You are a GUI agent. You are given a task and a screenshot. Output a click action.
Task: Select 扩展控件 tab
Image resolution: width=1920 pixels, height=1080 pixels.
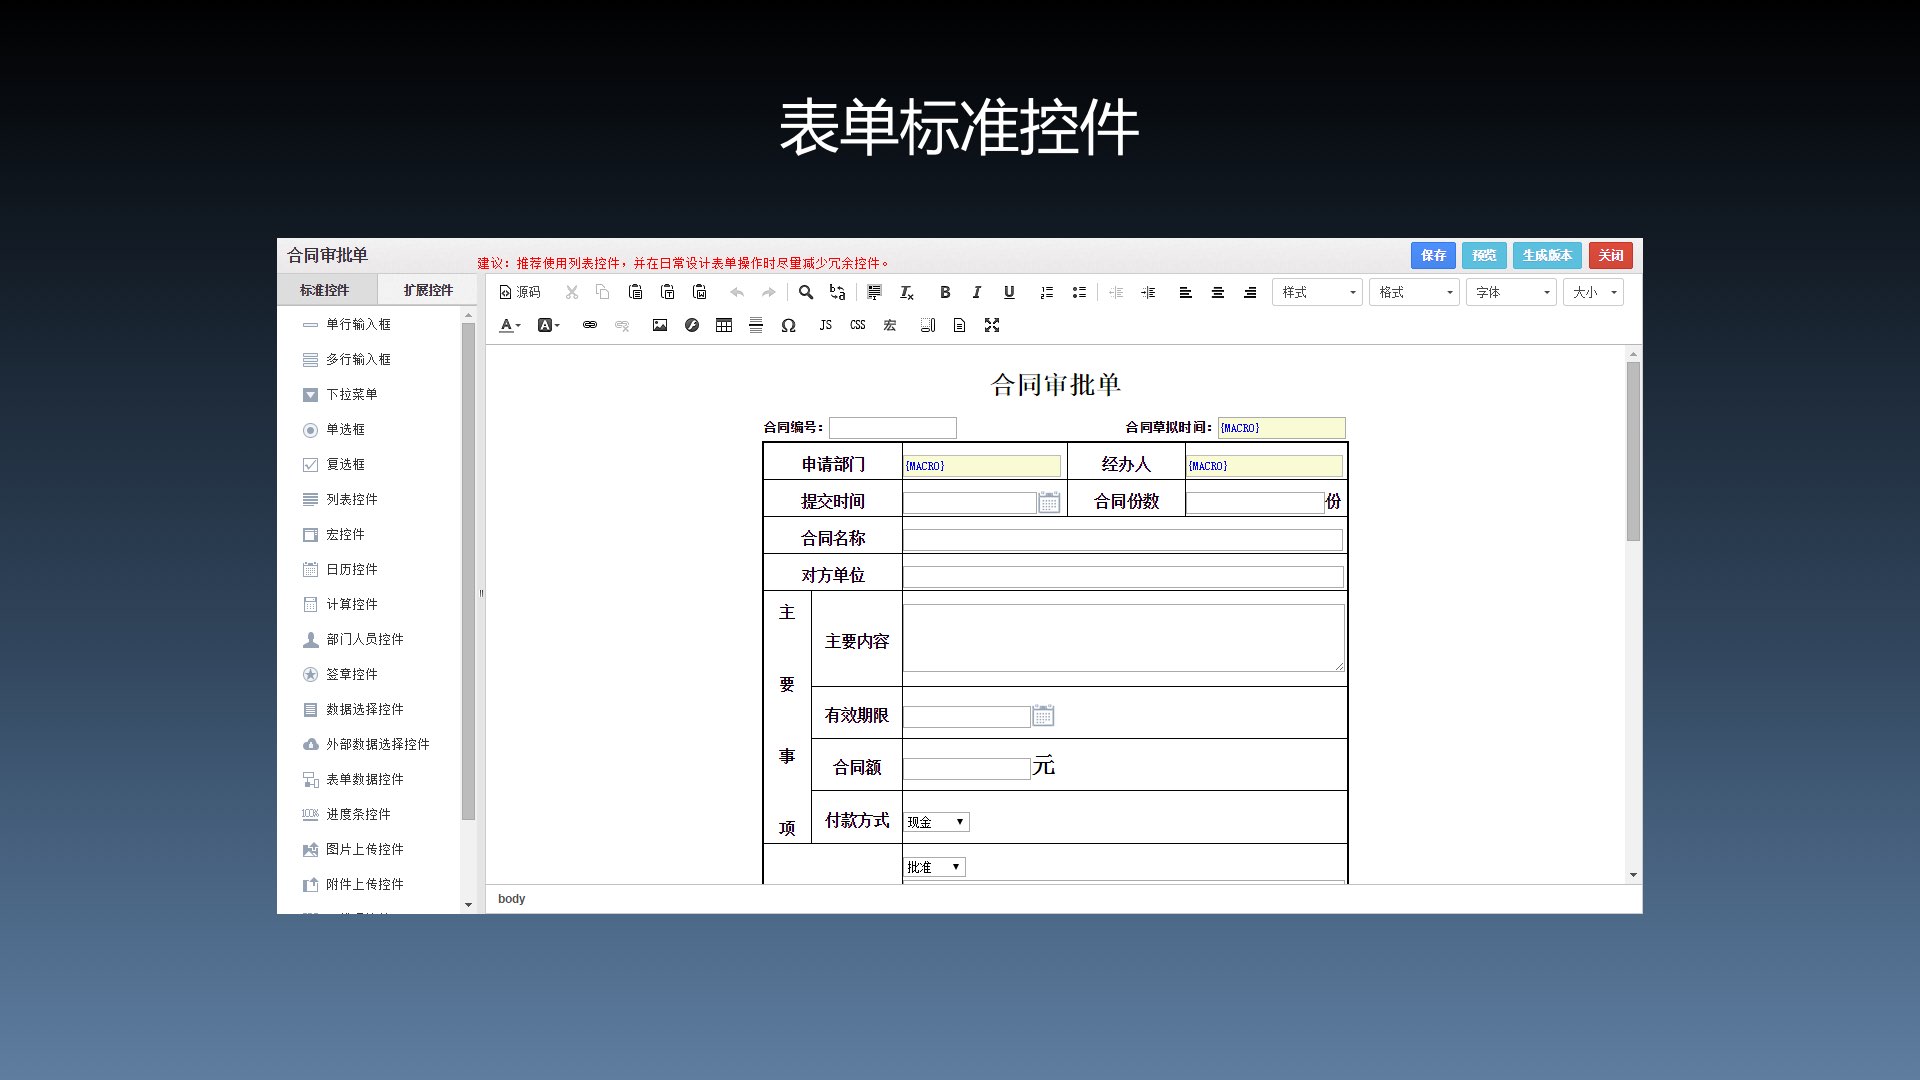coord(429,290)
